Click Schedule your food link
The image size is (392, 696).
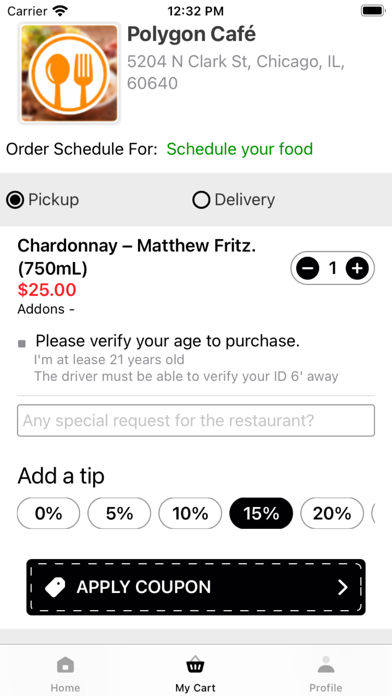240,149
